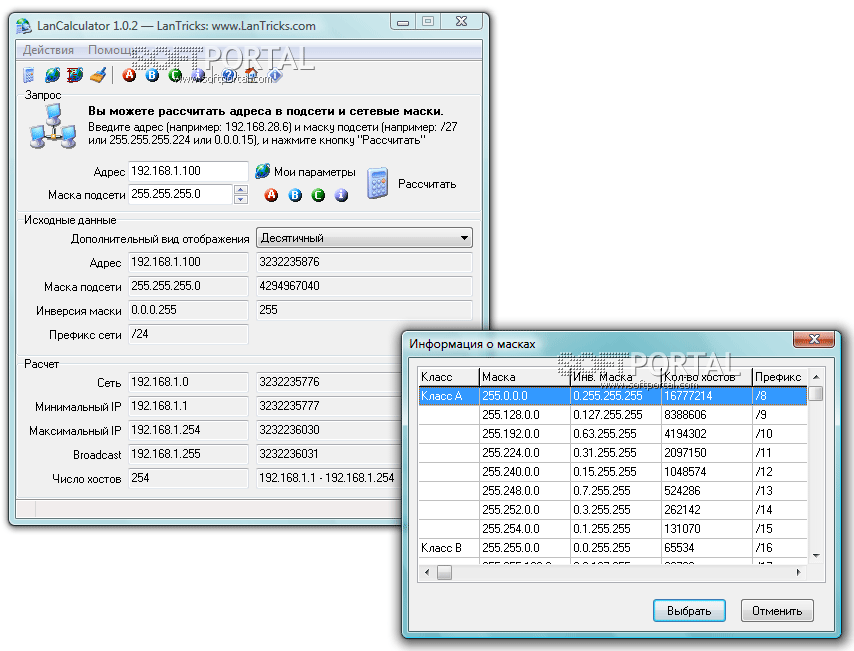Select the Класс A row 255.0.0.0
Image resolution: width=854 pixels, height=651 pixels.
[613, 396]
